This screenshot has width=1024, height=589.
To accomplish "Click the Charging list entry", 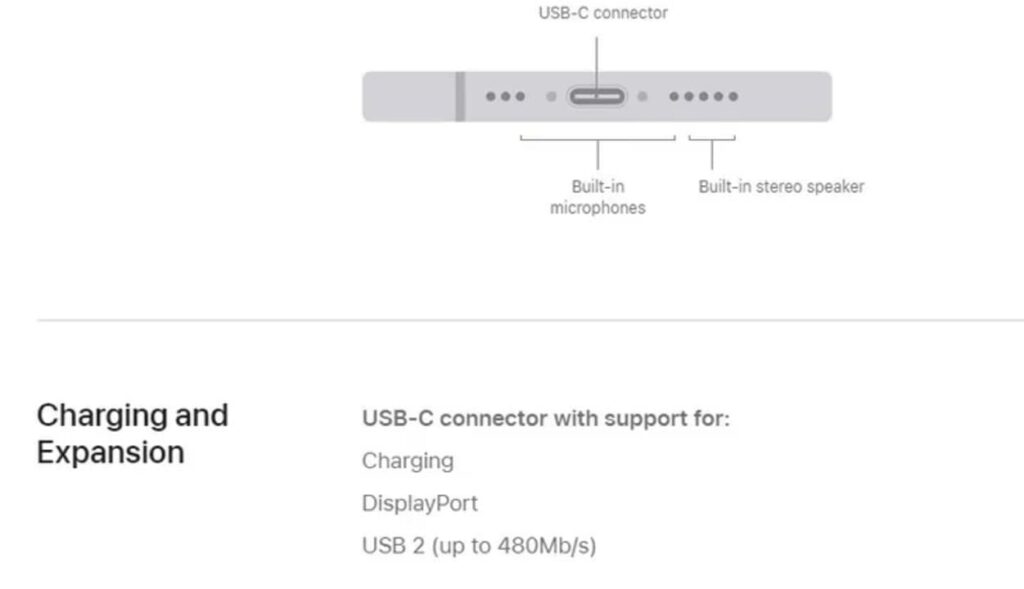I will pyautogui.click(x=407, y=461).
